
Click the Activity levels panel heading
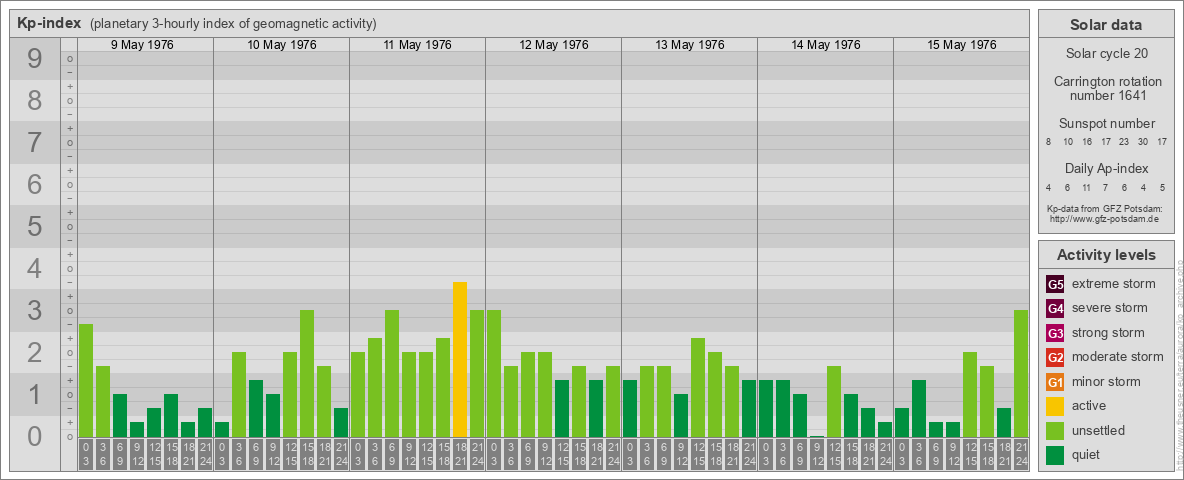pos(1106,255)
